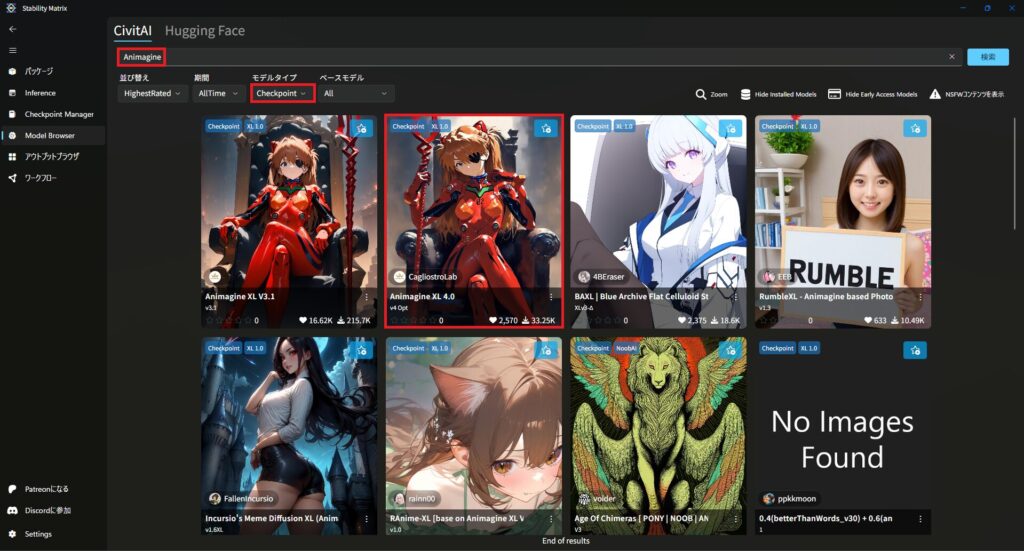Click the favorite star on Animagine XL V3.1
The height and width of the screenshot is (551, 1024).
pos(361,128)
